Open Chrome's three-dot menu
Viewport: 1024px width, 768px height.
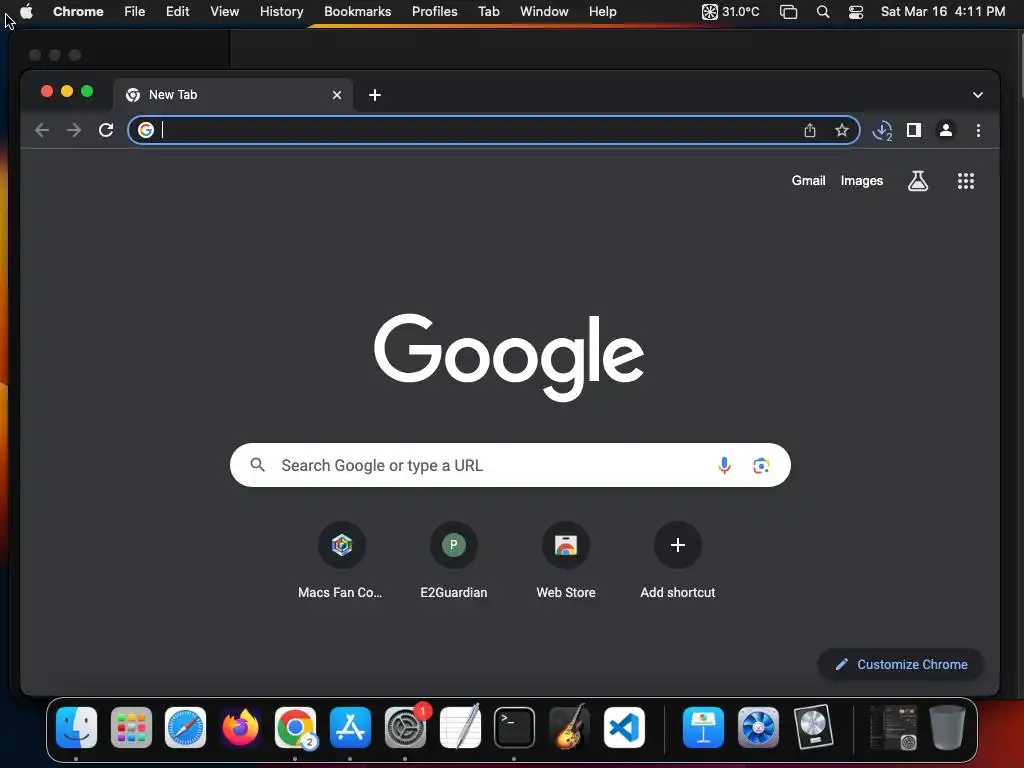(978, 131)
